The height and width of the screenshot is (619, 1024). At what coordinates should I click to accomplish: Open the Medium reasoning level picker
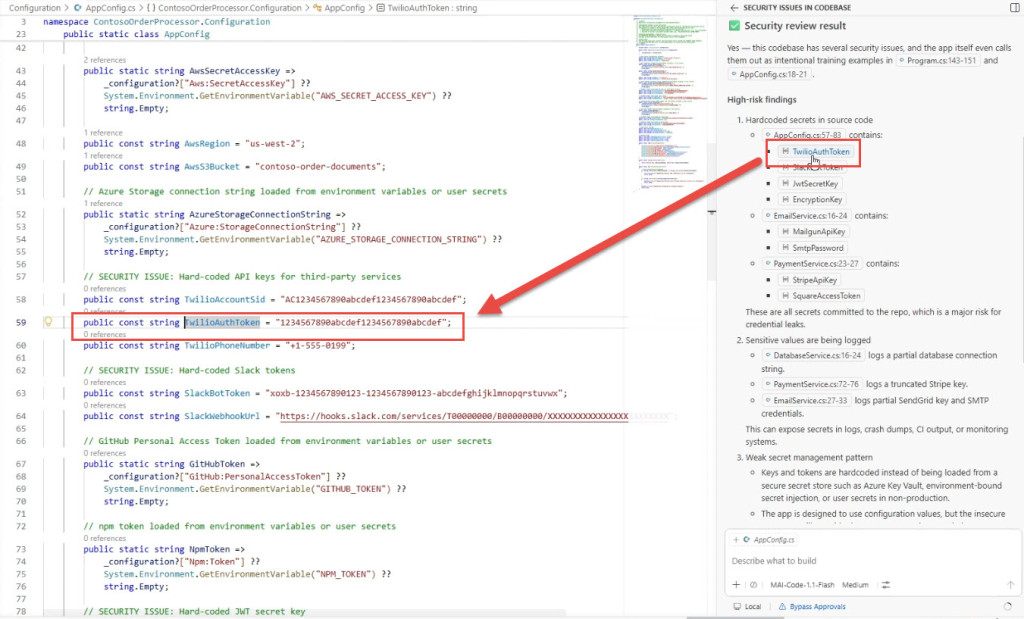coord(856,585)
